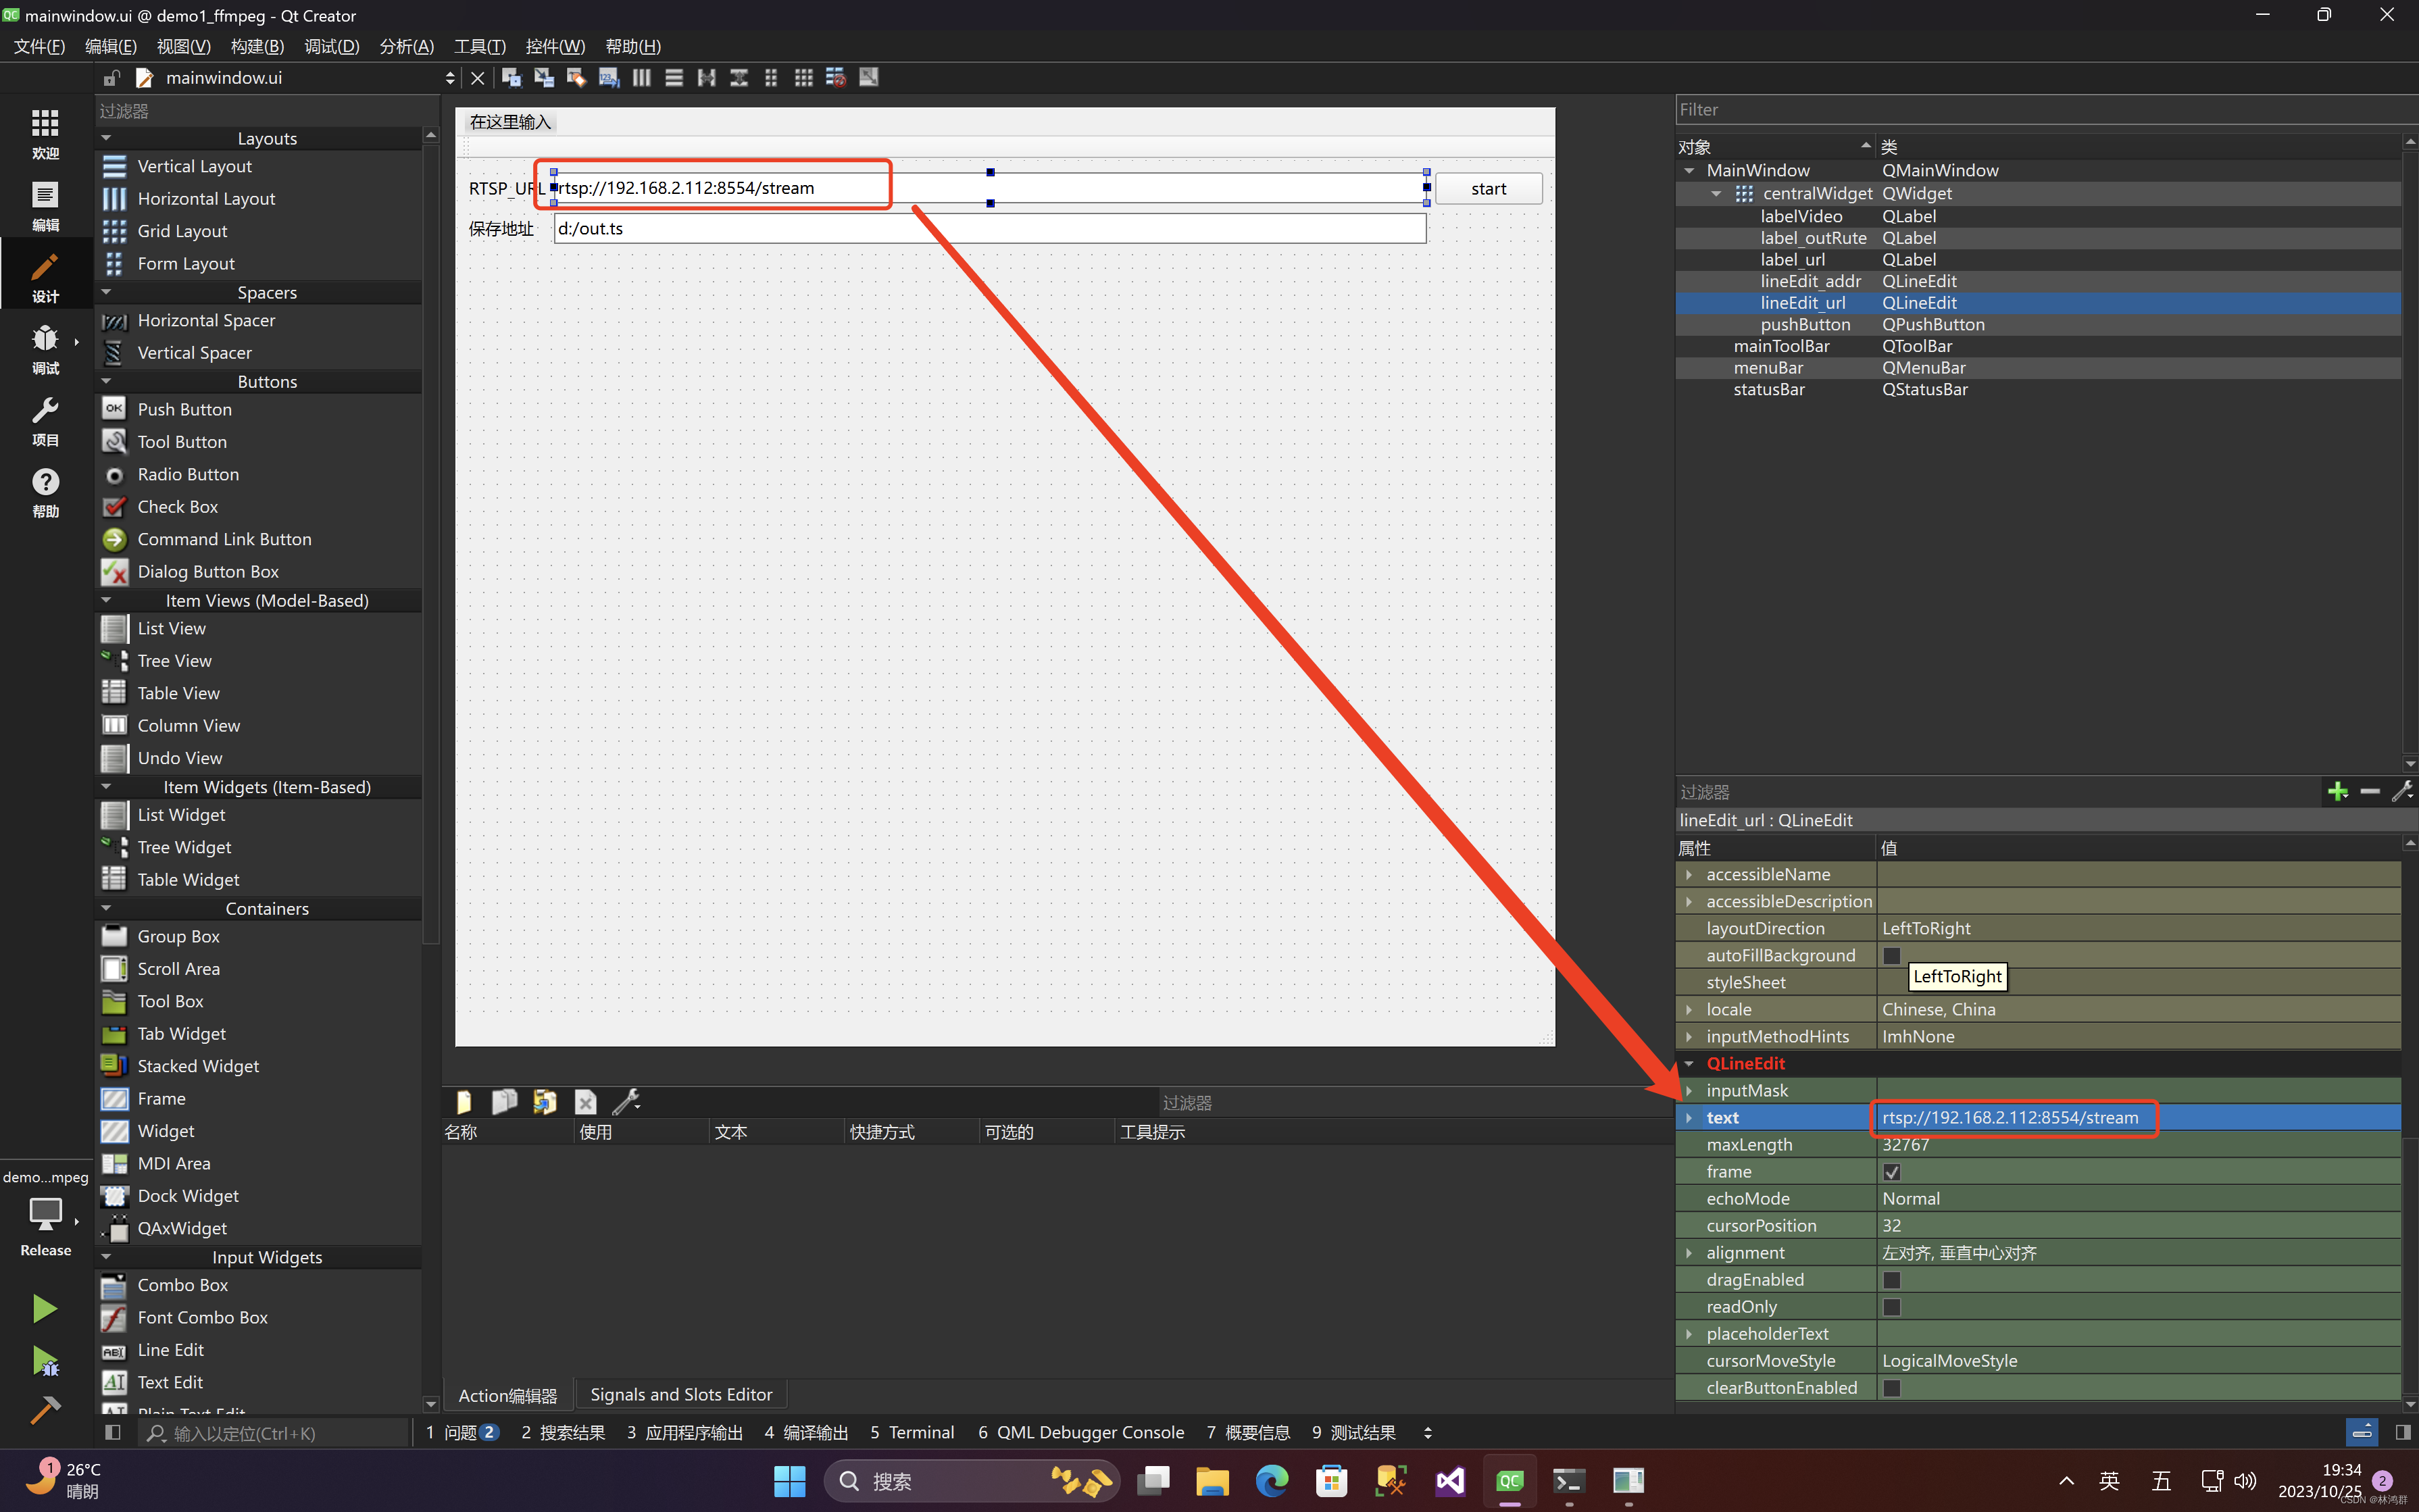Activate Edit Widgets mode in toolbar
The image size is (2419, 1512).
coord(511,78)
